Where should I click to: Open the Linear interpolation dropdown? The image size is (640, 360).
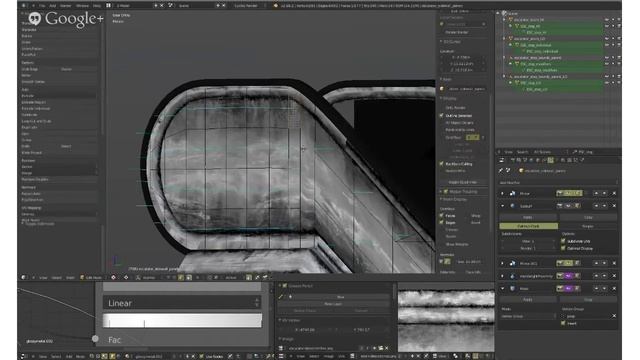pyautogui.click(x=182, y=303)
